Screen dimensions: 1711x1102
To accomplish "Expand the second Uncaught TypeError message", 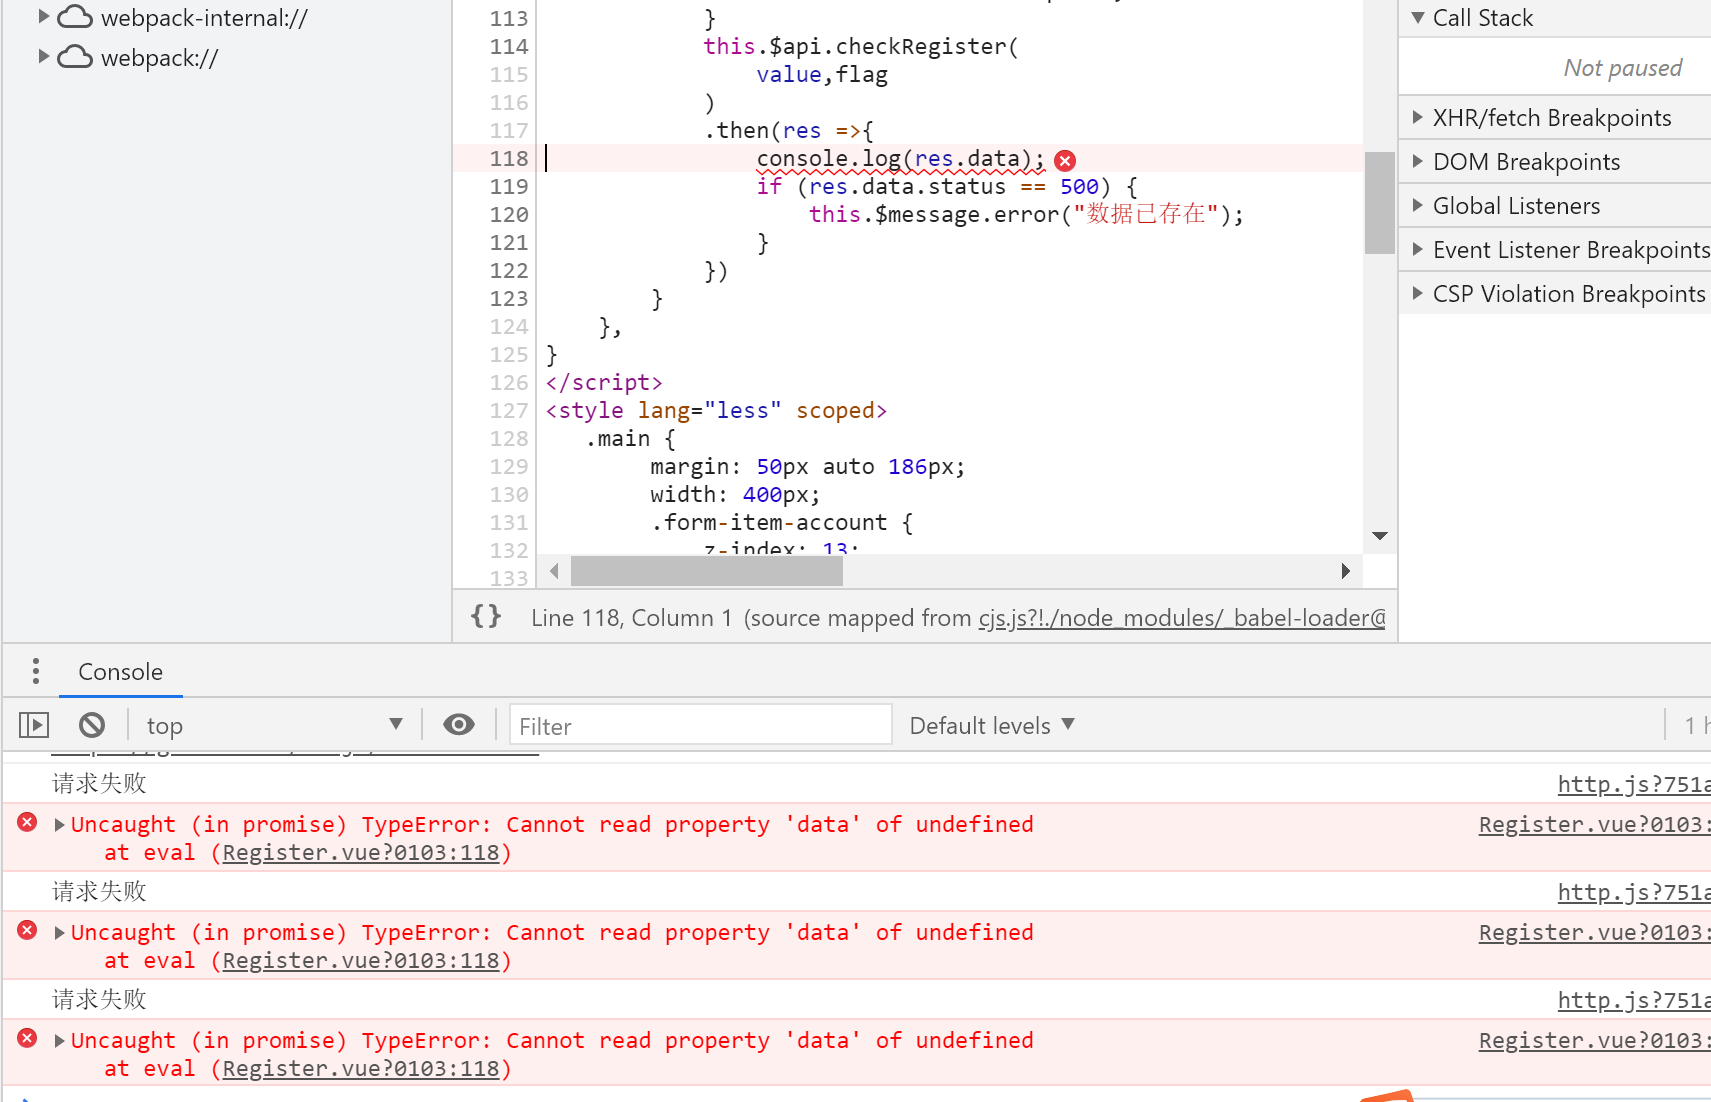I will click(59, 933).
